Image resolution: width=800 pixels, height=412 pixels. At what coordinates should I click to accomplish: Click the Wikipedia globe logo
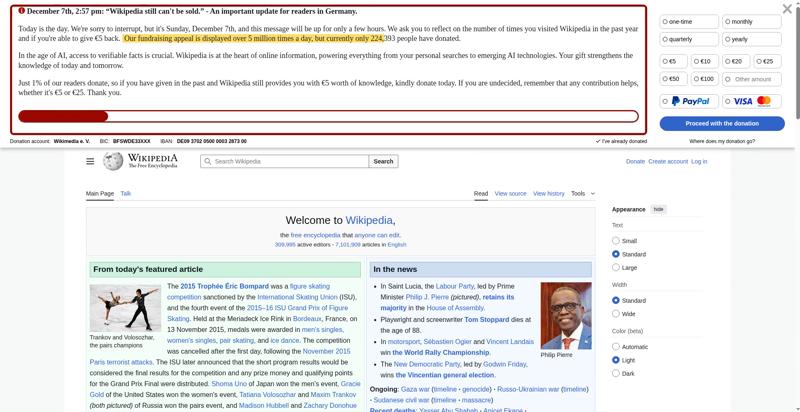(x=113, y=161)
